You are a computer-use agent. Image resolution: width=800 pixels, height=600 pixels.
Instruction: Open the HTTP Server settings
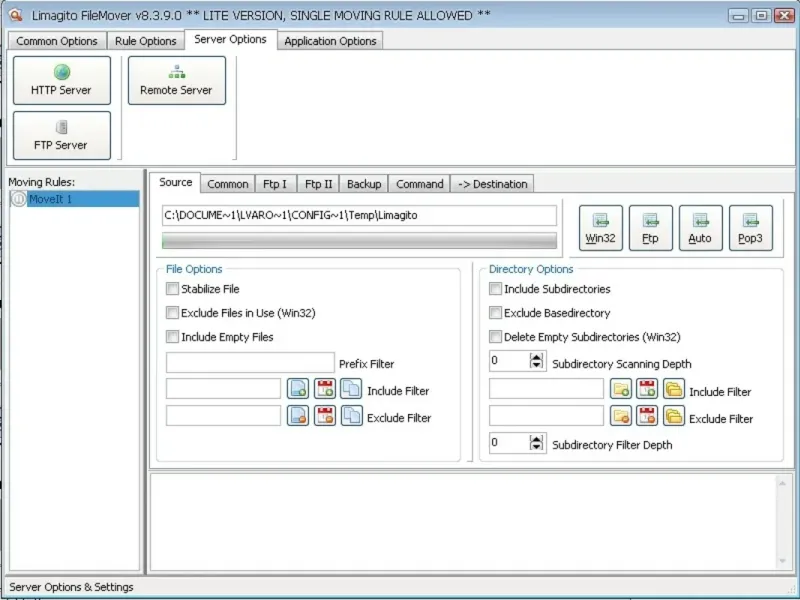(x=62, y=81)
